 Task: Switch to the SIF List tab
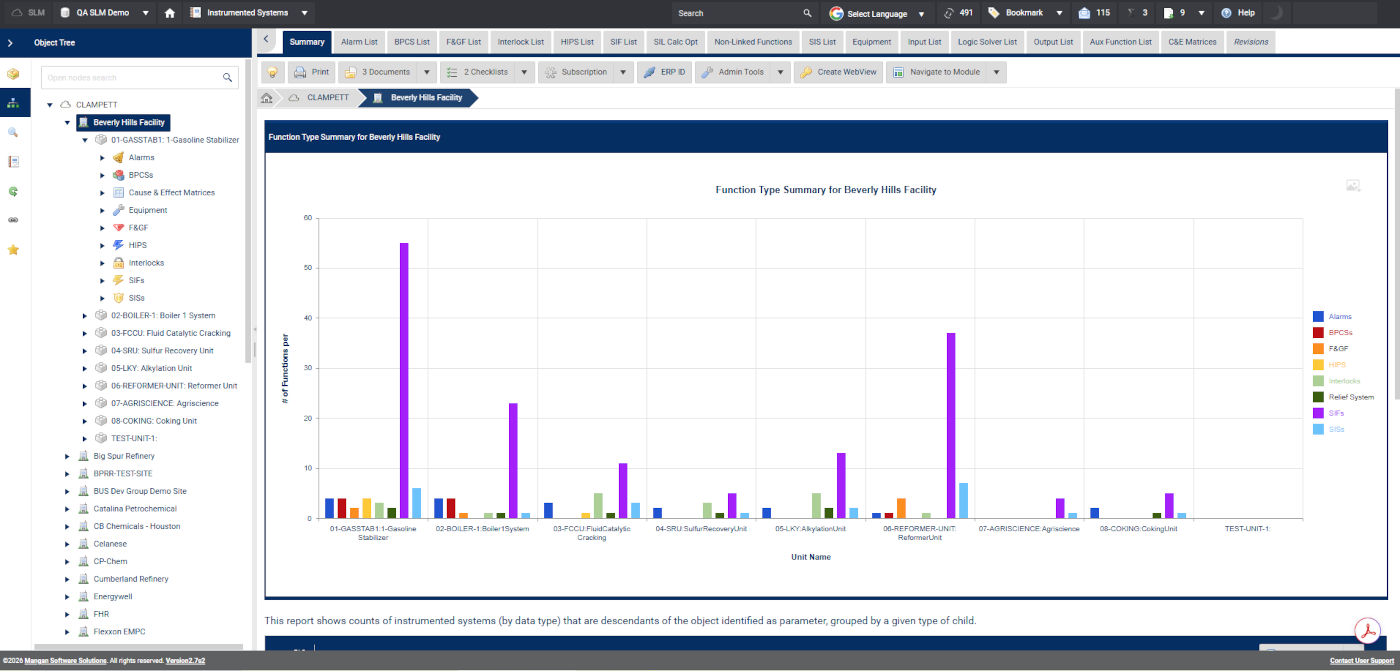point(623,42)
